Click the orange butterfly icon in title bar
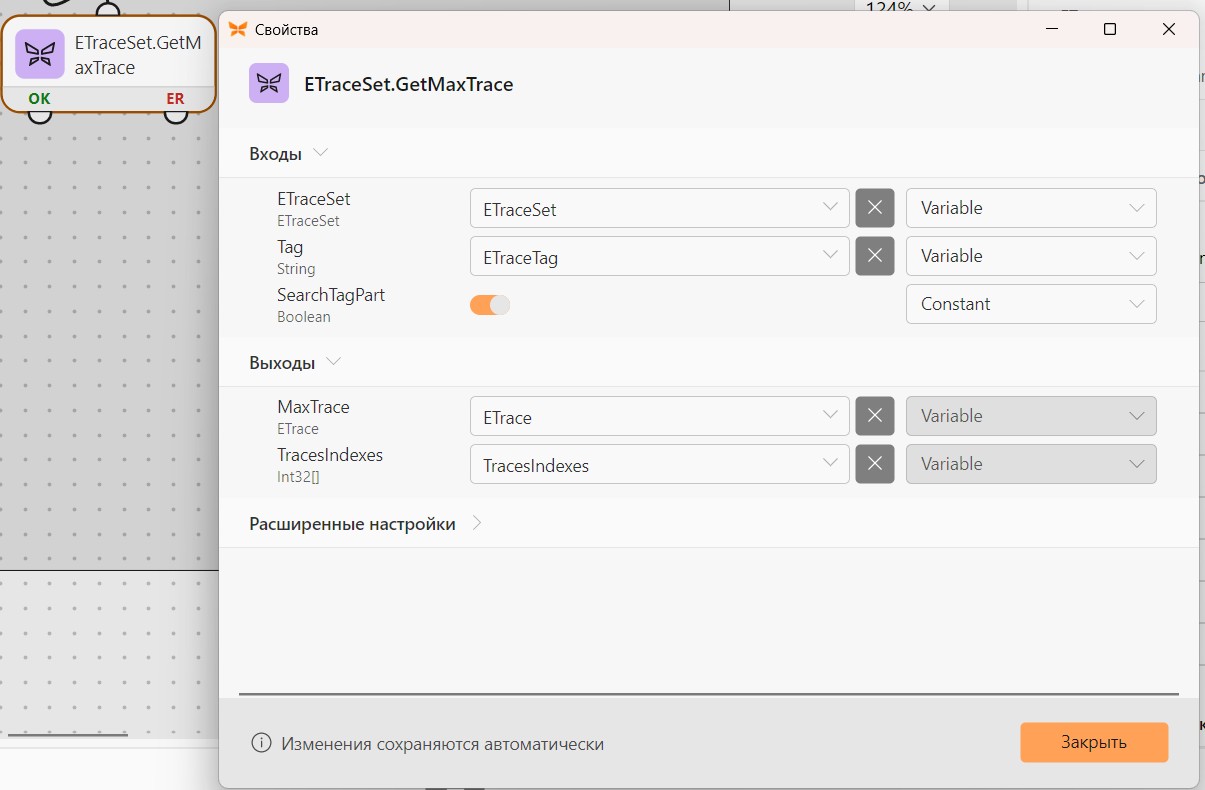Screen dimensions: 1205x790 point(238,29)
